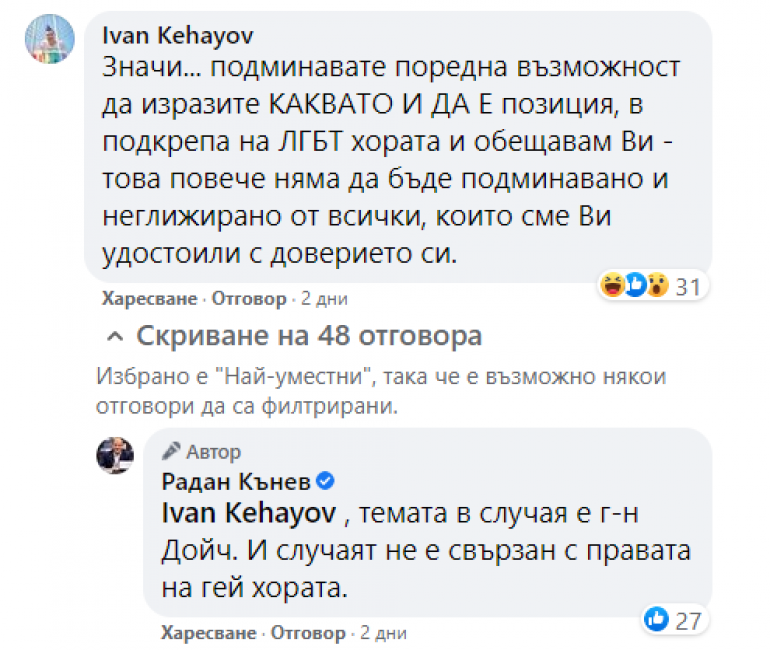
Task: Open the Ivan Kehayov commenter name link
Action: point(178,35)
